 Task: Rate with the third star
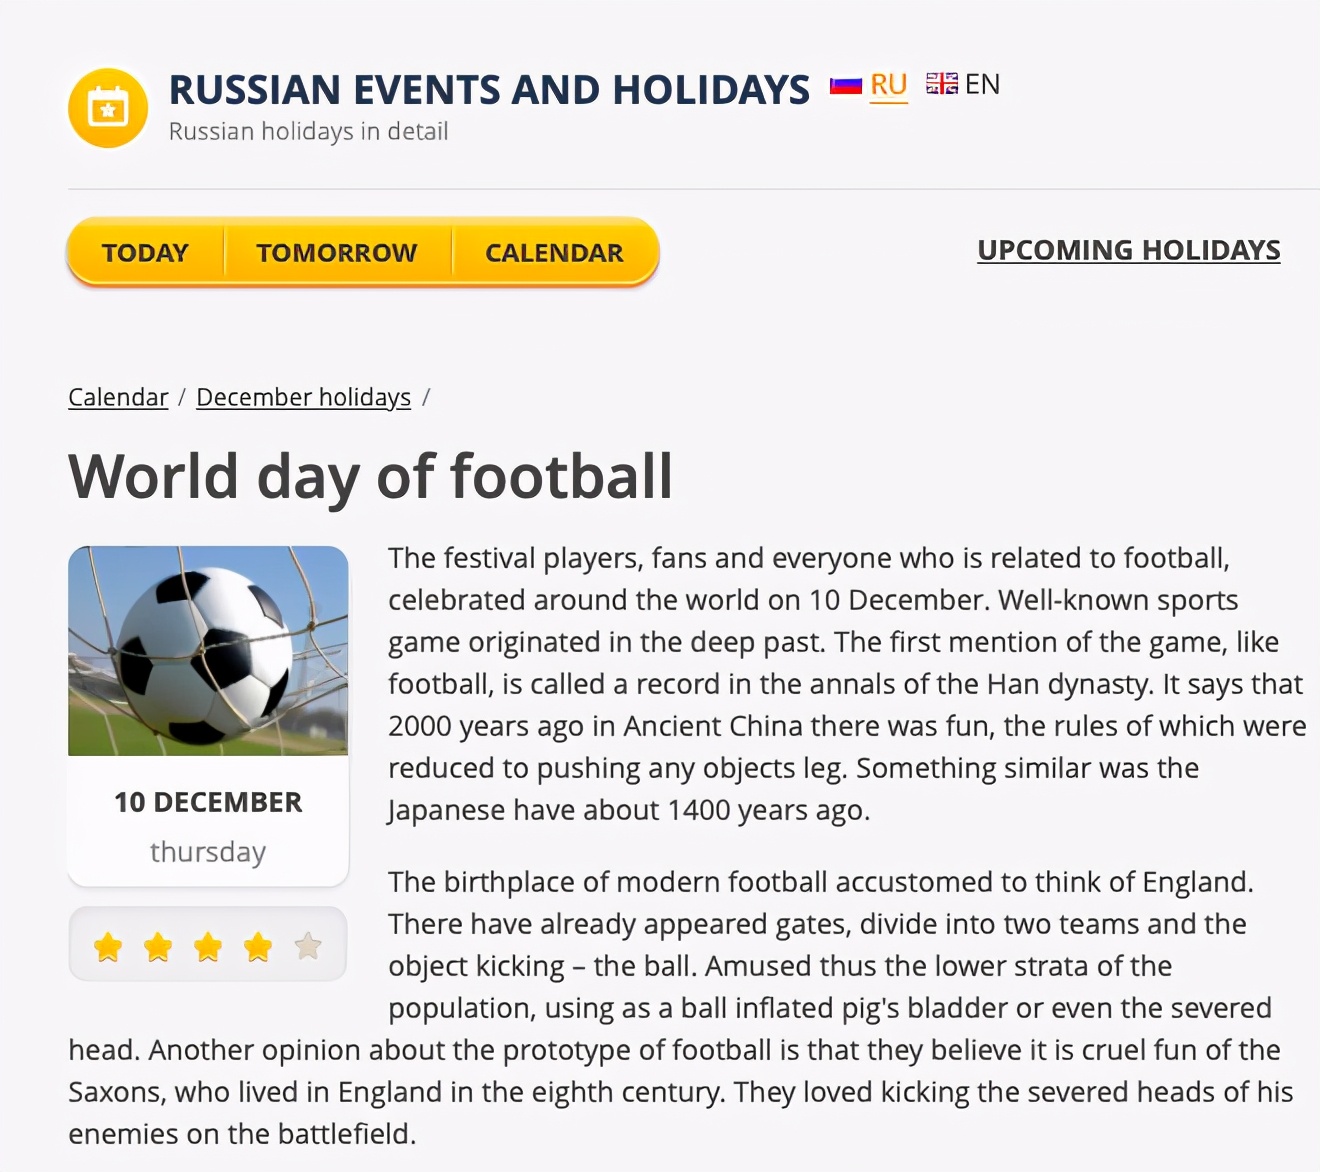pos(208,946)
